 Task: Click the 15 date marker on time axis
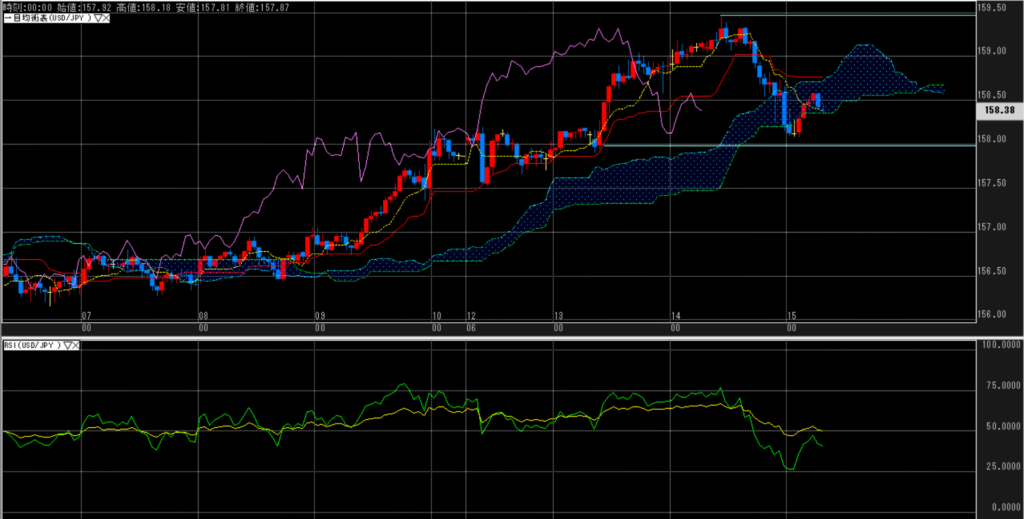(789, 315)
